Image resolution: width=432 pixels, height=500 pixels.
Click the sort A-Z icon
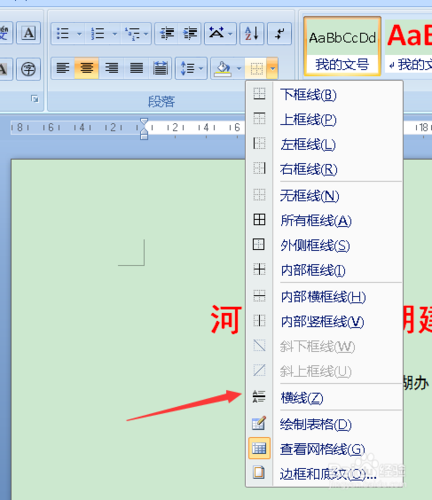pos(252,33)
